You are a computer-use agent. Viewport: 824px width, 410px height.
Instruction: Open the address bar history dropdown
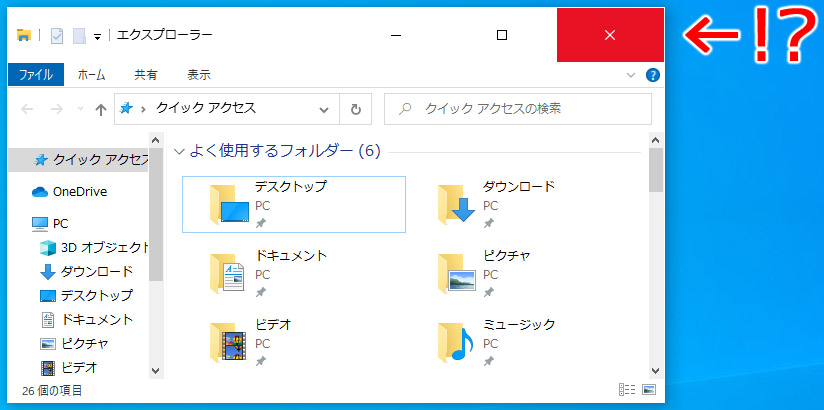click(325, 109)
